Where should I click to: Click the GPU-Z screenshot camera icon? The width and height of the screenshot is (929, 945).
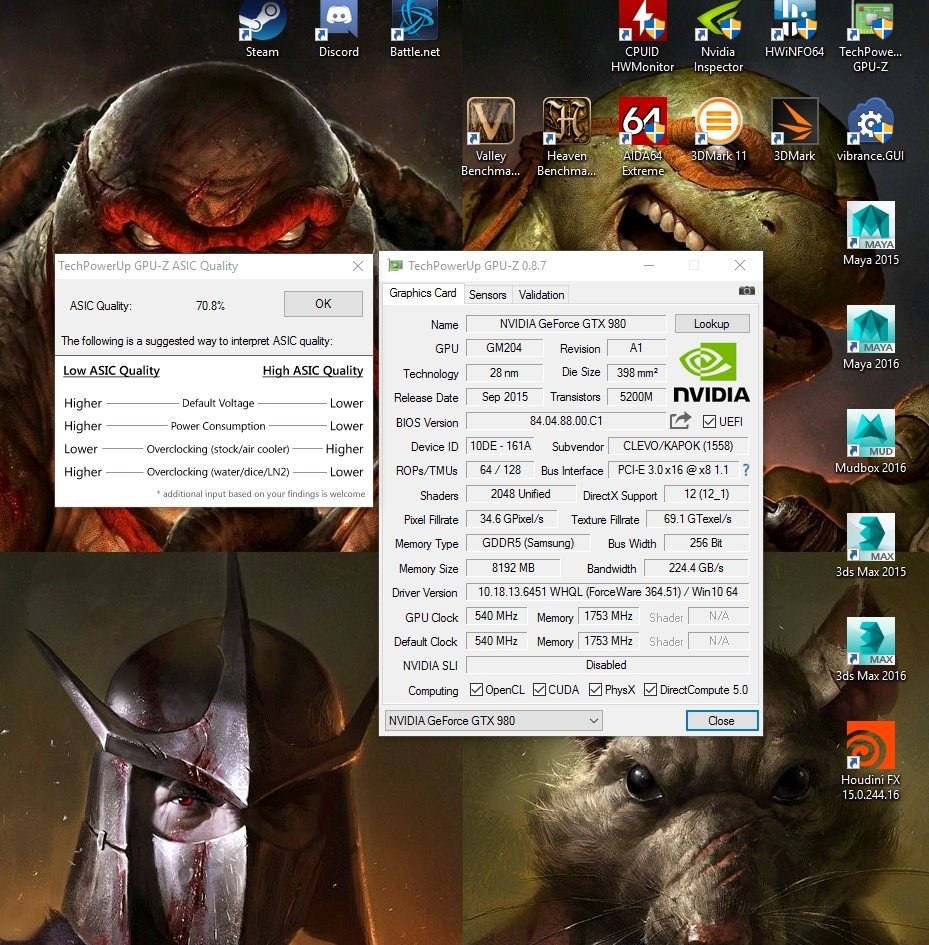tap(746, 290)
